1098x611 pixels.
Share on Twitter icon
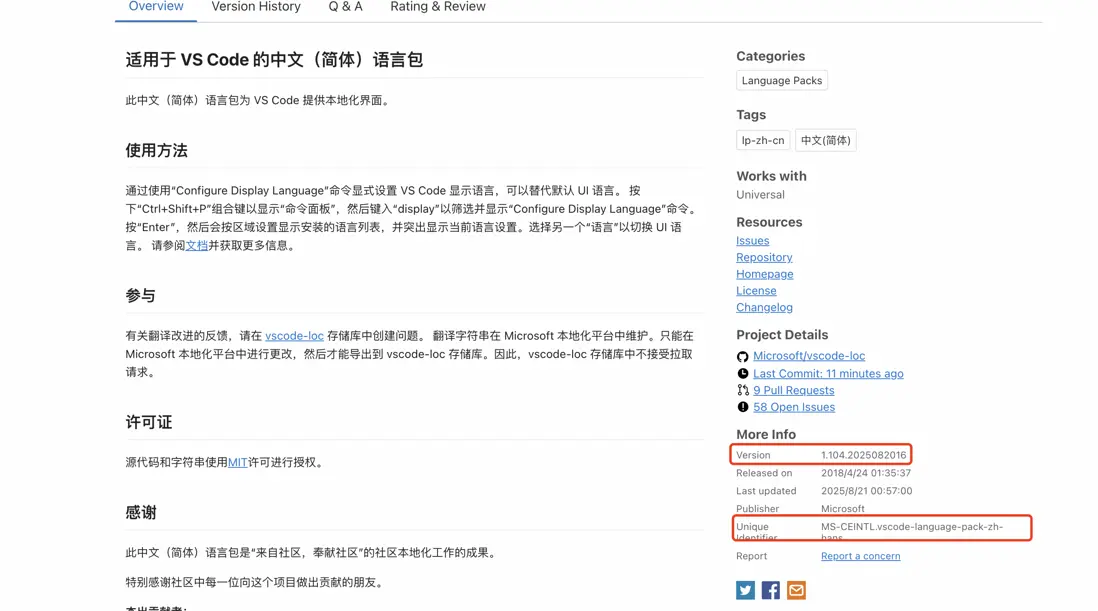pos(745,590)
